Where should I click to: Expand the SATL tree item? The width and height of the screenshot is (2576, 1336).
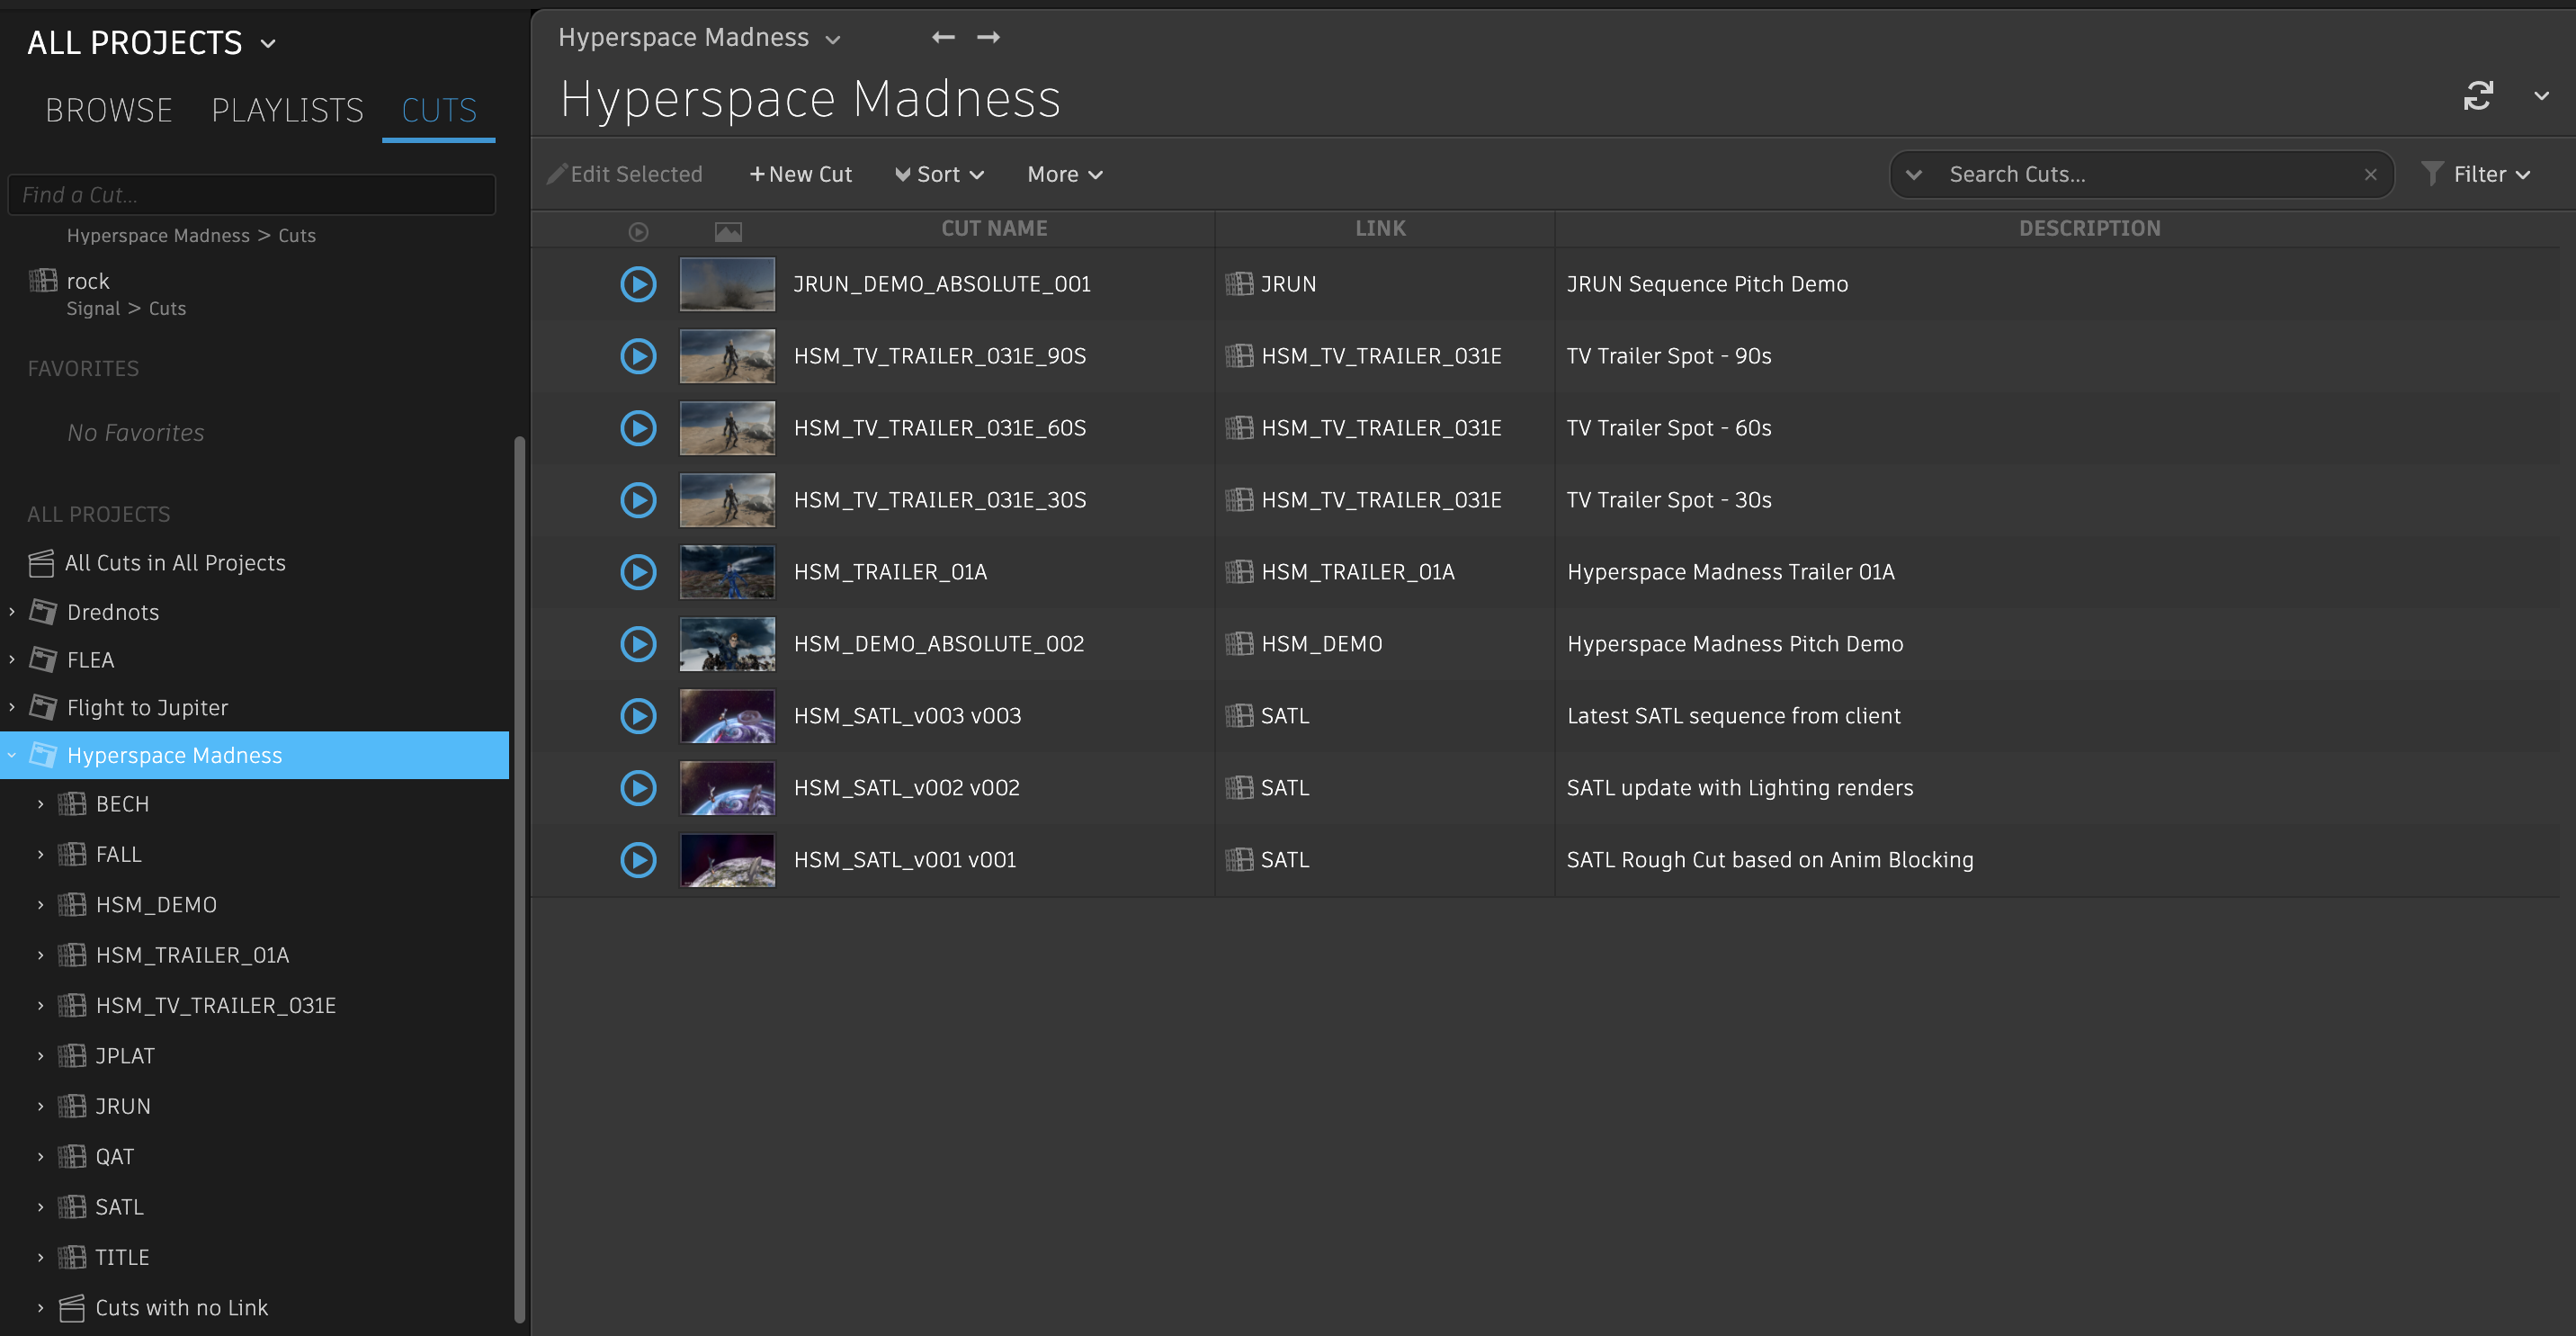coord(40,1206)
